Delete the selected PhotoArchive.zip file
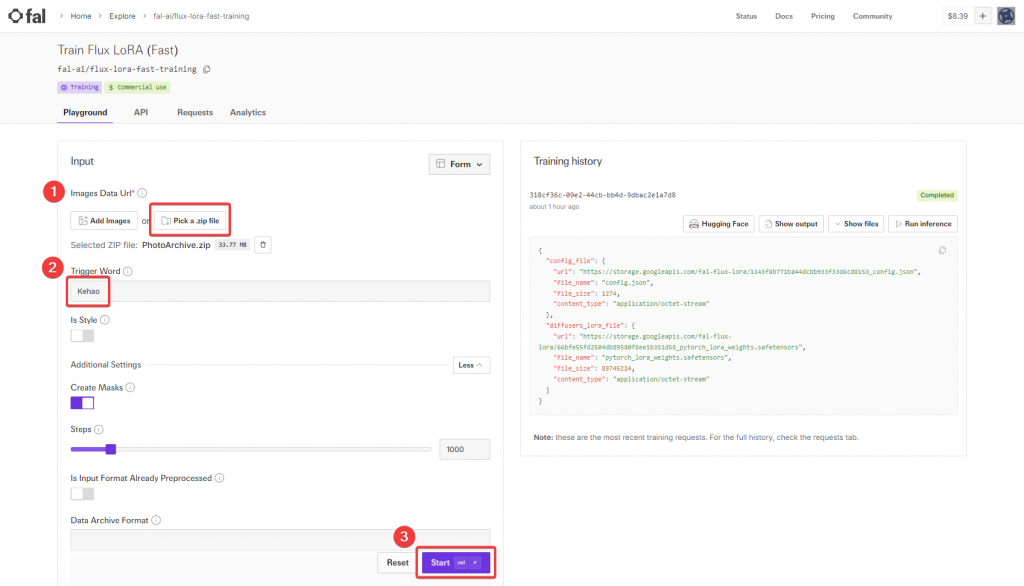Viewport: 1024px width, 586px height. tap(263, 245)
